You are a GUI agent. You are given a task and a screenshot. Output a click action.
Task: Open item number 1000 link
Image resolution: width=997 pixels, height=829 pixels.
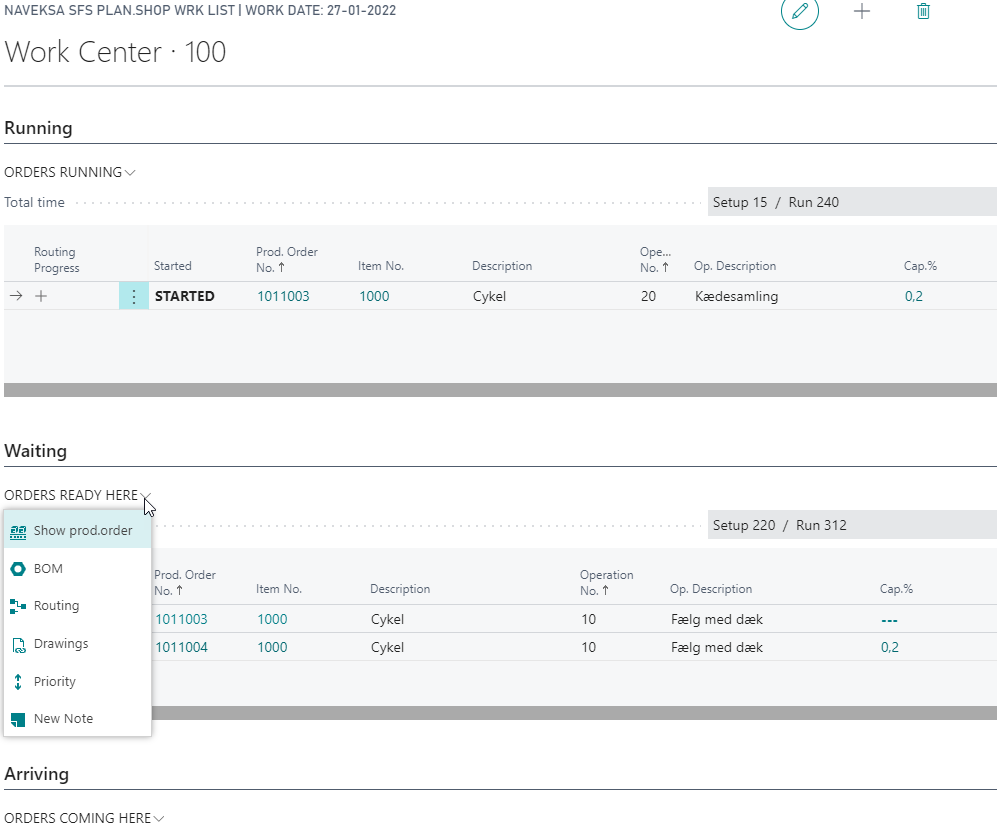click(x=373, y=295)
